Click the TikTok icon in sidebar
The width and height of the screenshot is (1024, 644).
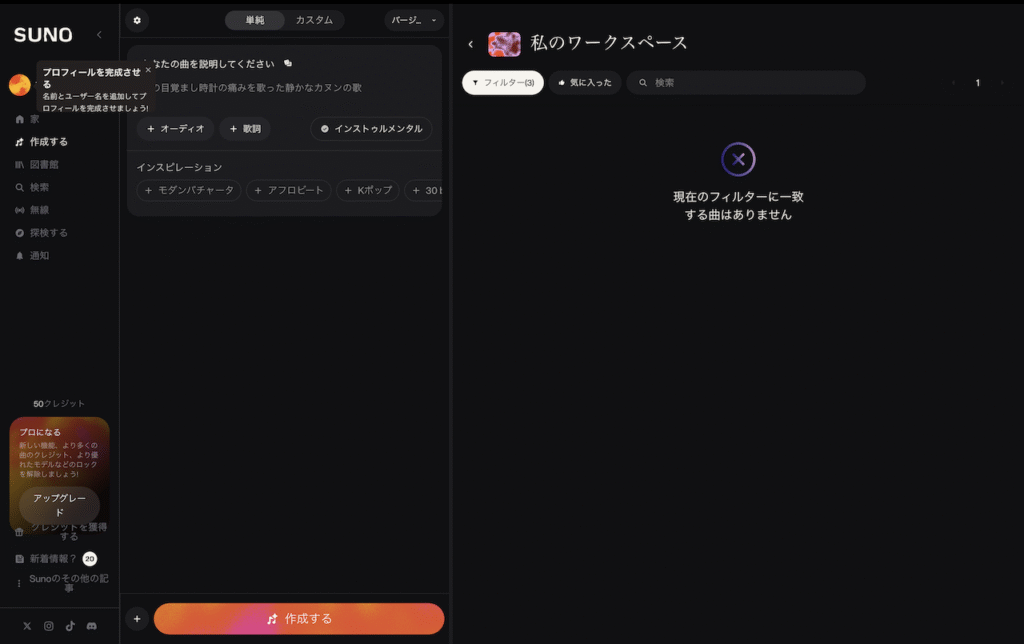point(70,626)
